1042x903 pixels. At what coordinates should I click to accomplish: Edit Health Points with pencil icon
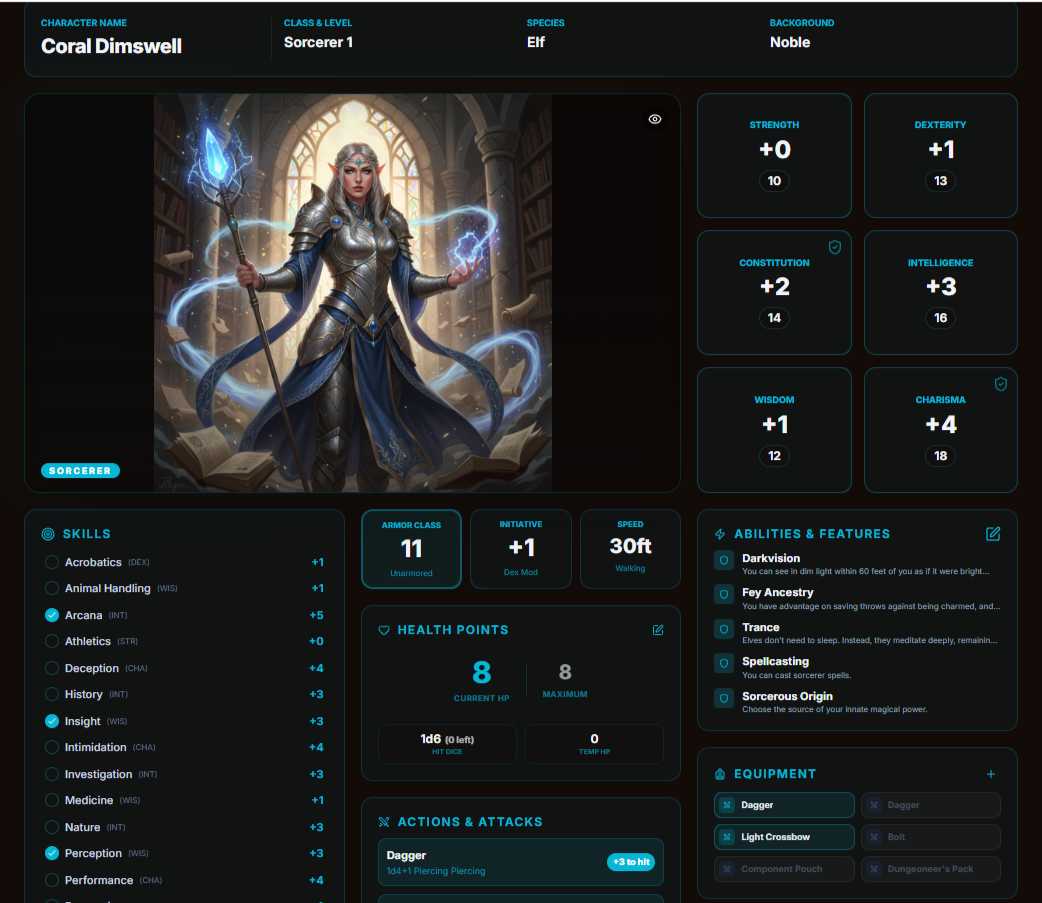click(658, 630)
